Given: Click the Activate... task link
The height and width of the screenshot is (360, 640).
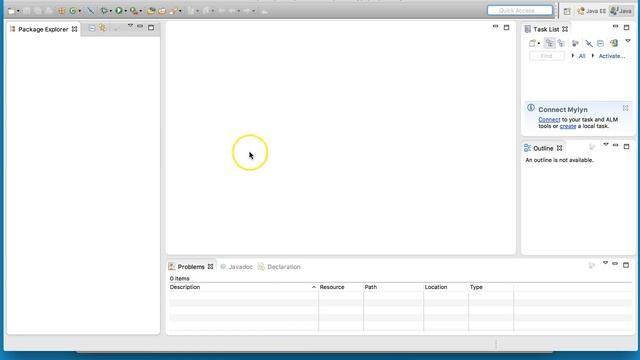Looking at the screenshot, I should pos(611,56).
